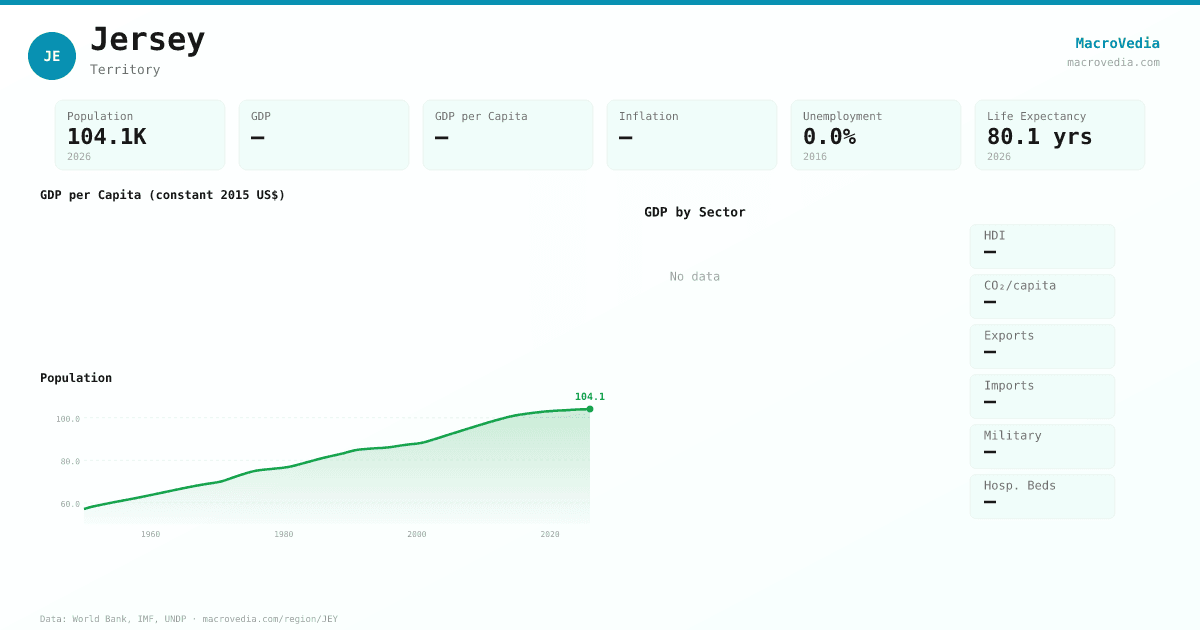Open the Life Expectancy card

(x=1060, y=135)
